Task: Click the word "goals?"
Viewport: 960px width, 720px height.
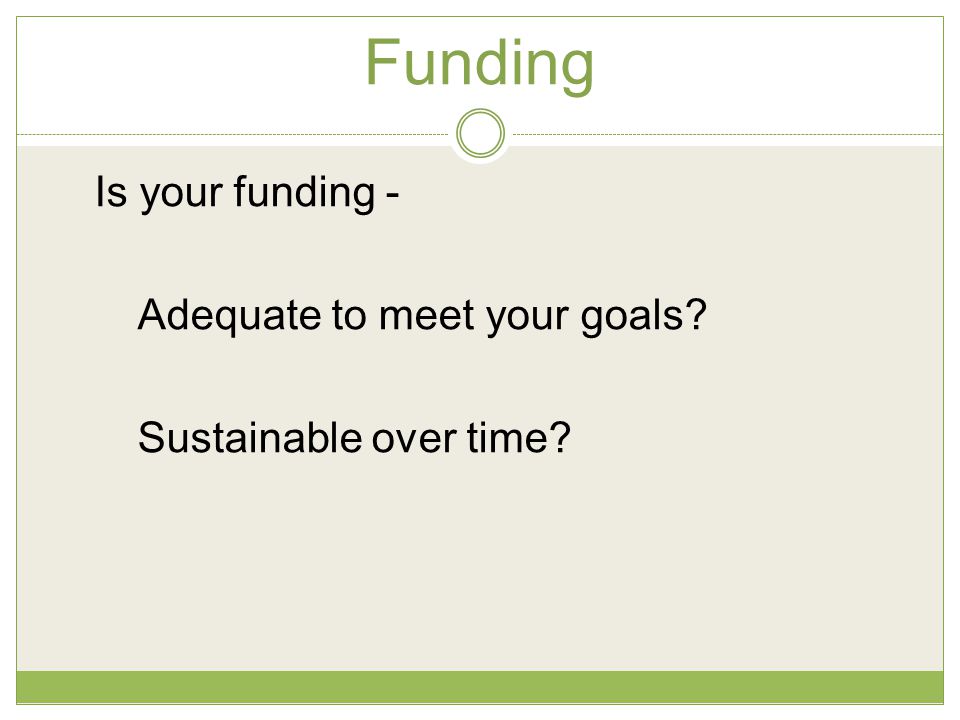Action: [x=643, y=316]
